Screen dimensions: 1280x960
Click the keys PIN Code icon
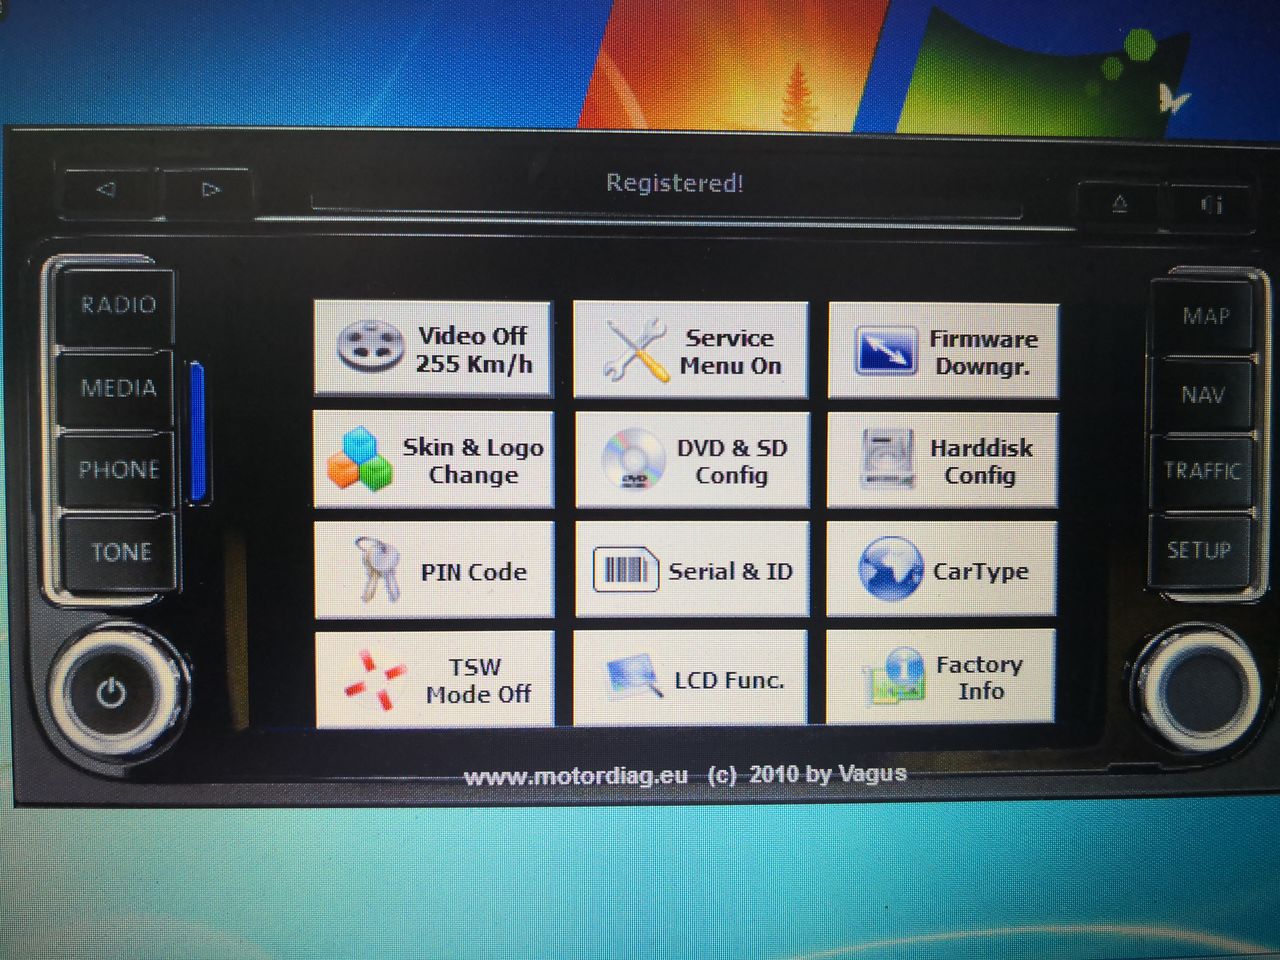coord(376,570)
